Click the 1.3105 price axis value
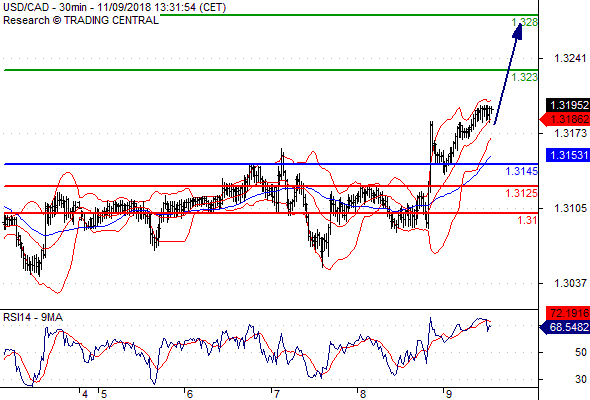Viewport: 590px width, 400px height. pyautogui.click(x=570, y=208)
